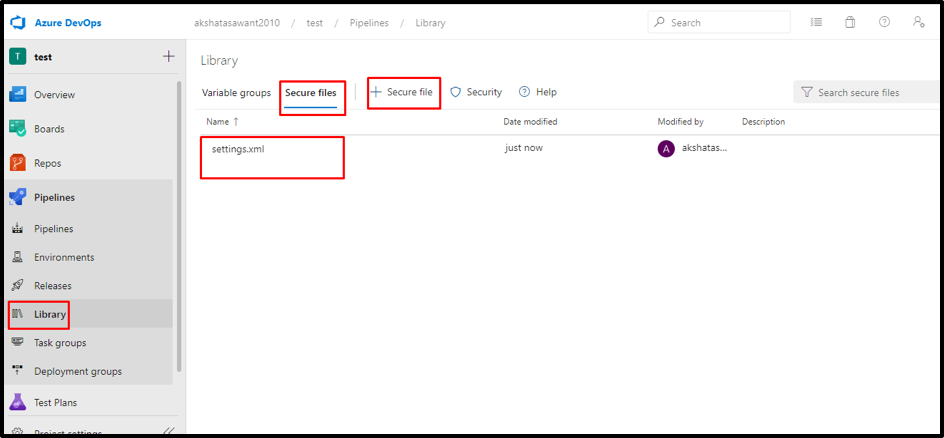Open the Library breadcrumb link

pos(430,23)
